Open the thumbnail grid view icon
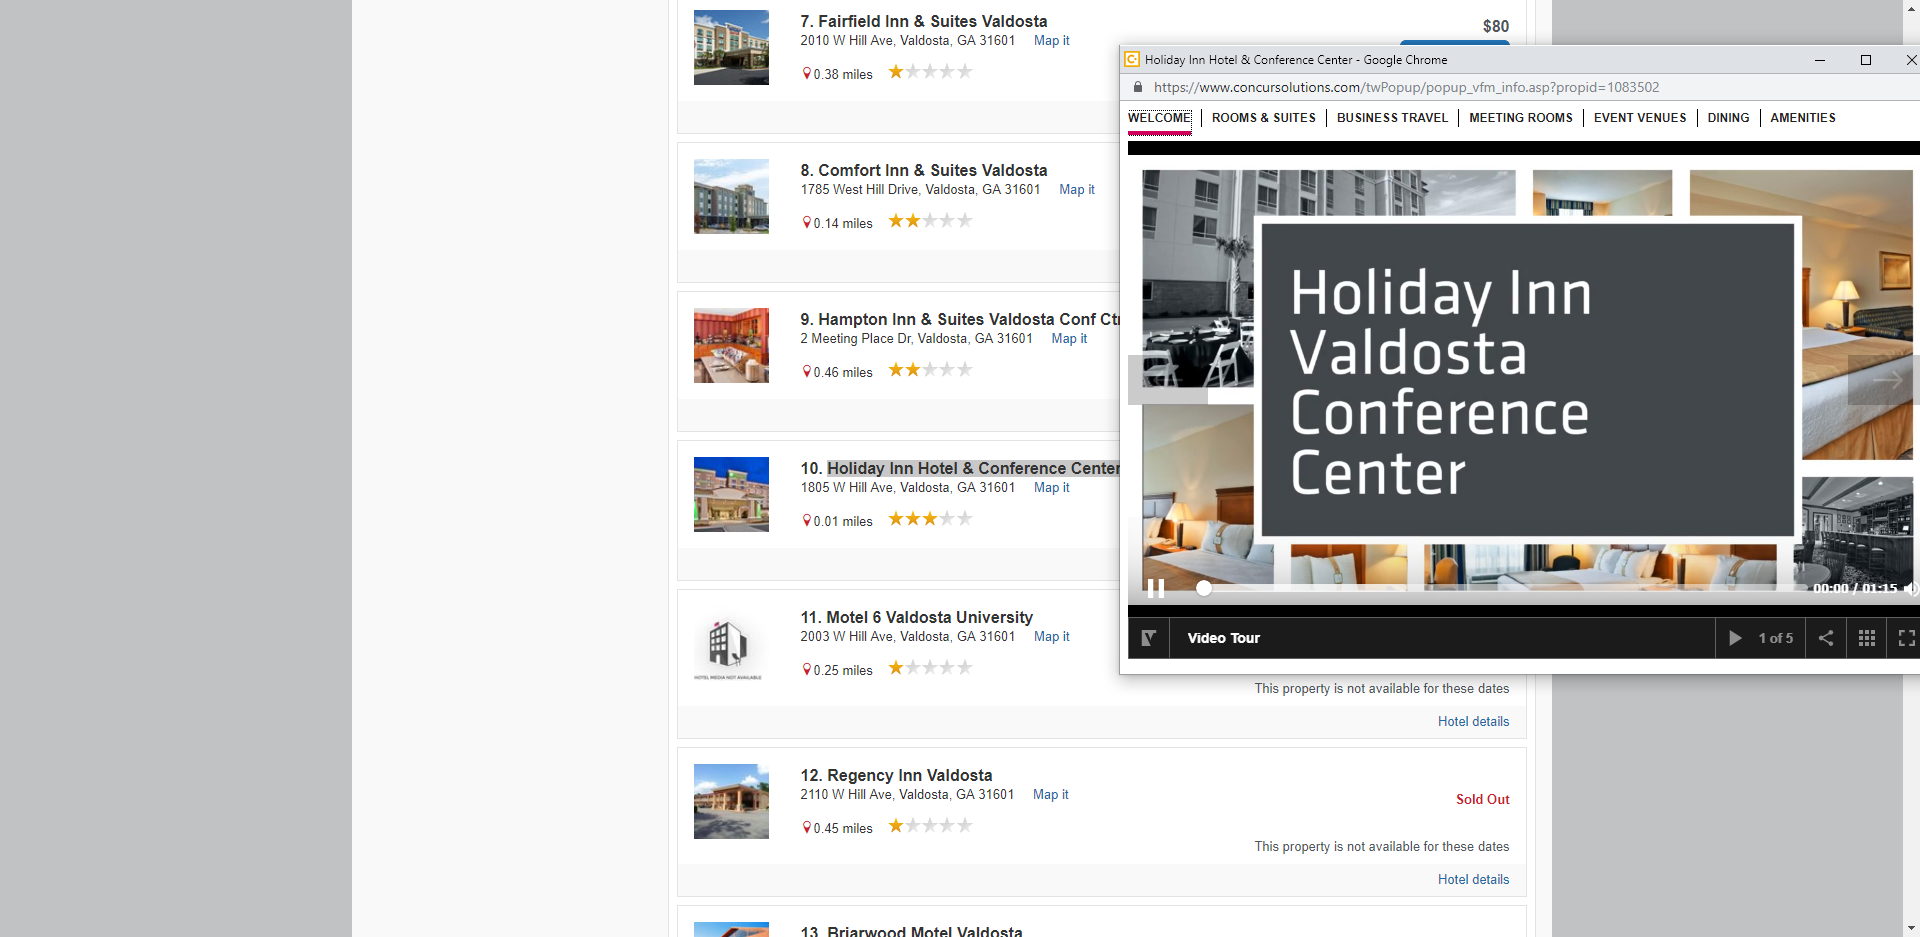This screenshot has height=937, width=1920. [1866, 638]
